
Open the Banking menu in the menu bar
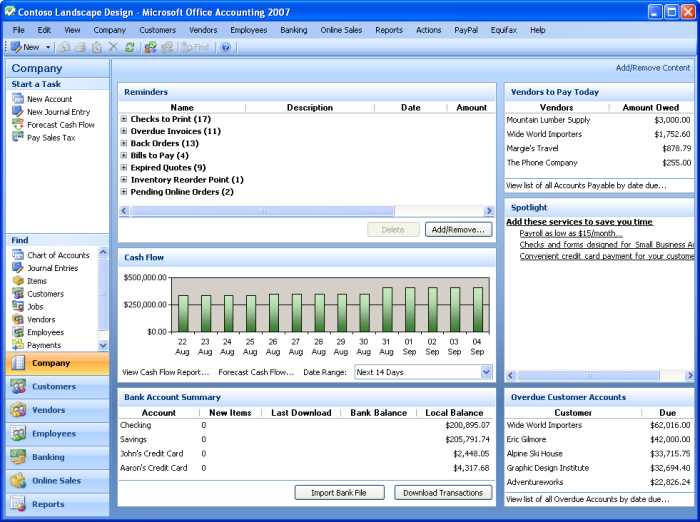click(294, 30)
